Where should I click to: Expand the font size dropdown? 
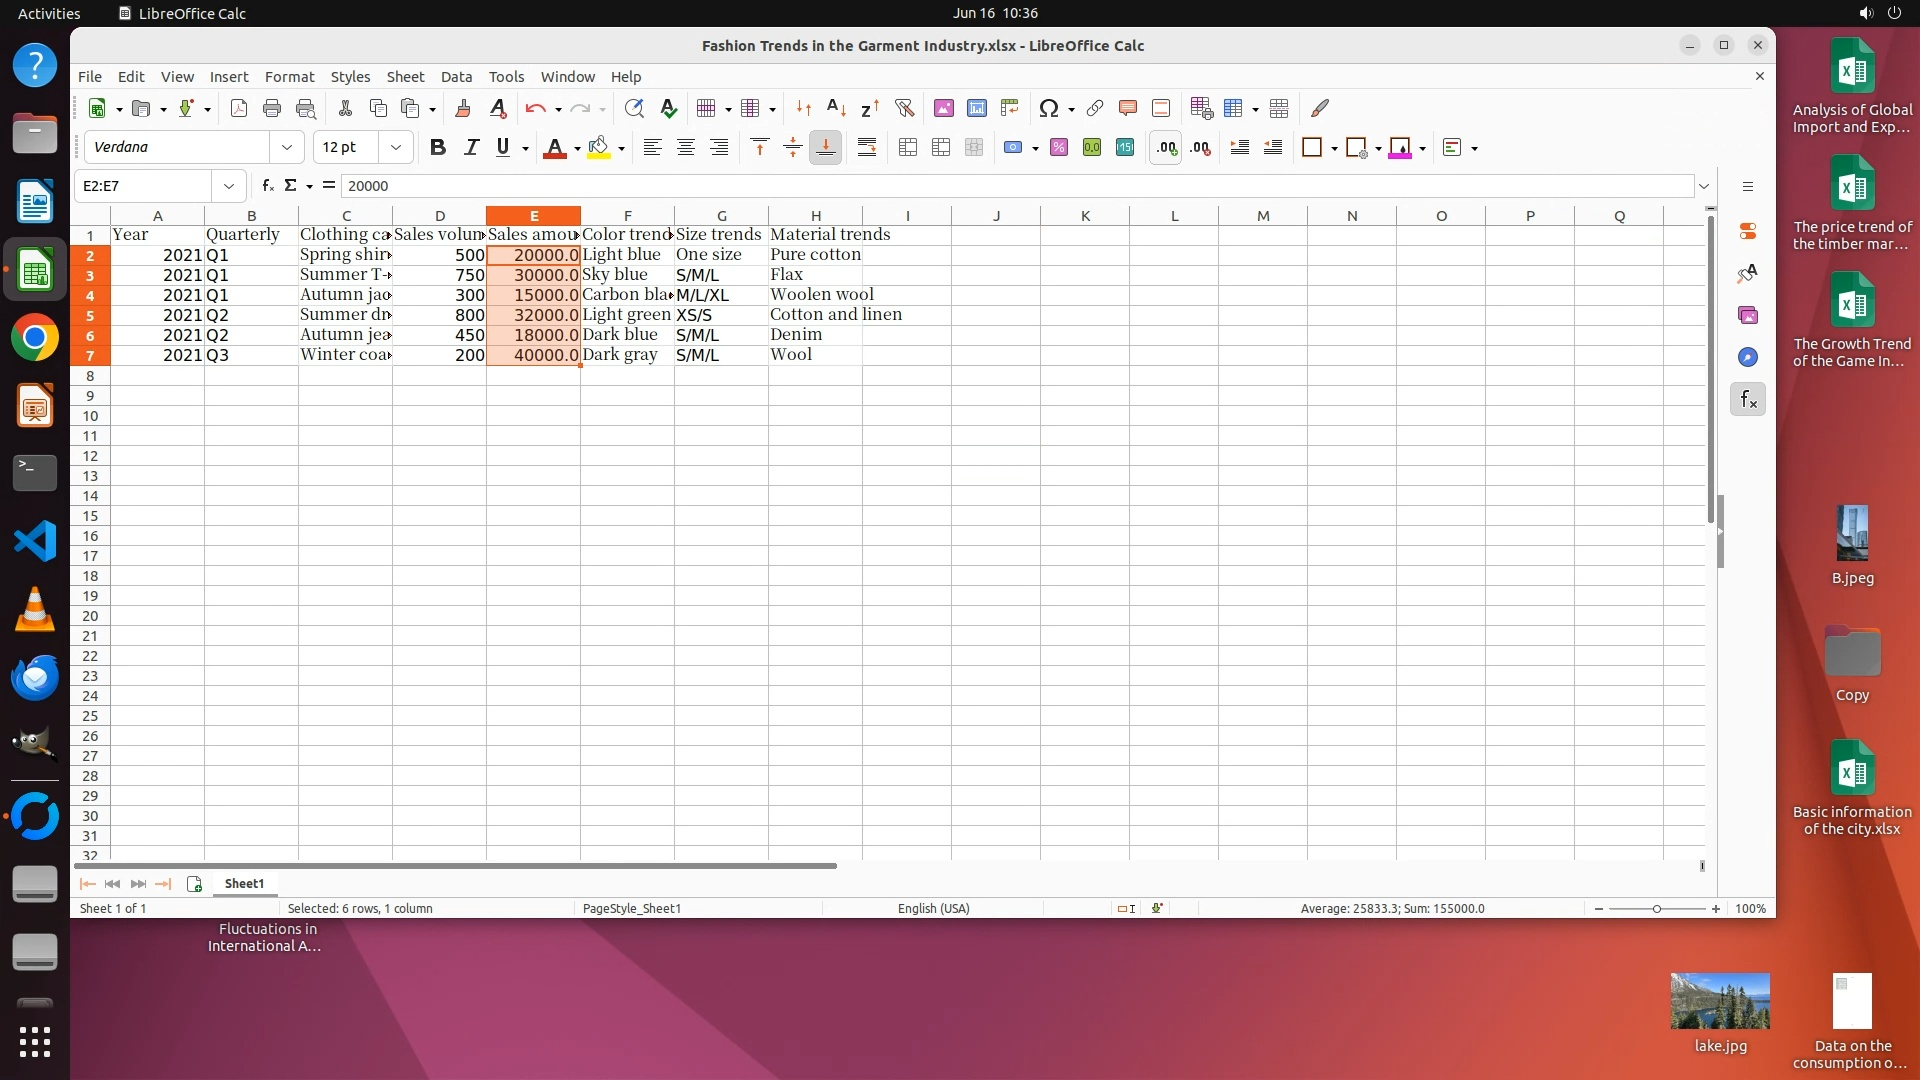396,148
